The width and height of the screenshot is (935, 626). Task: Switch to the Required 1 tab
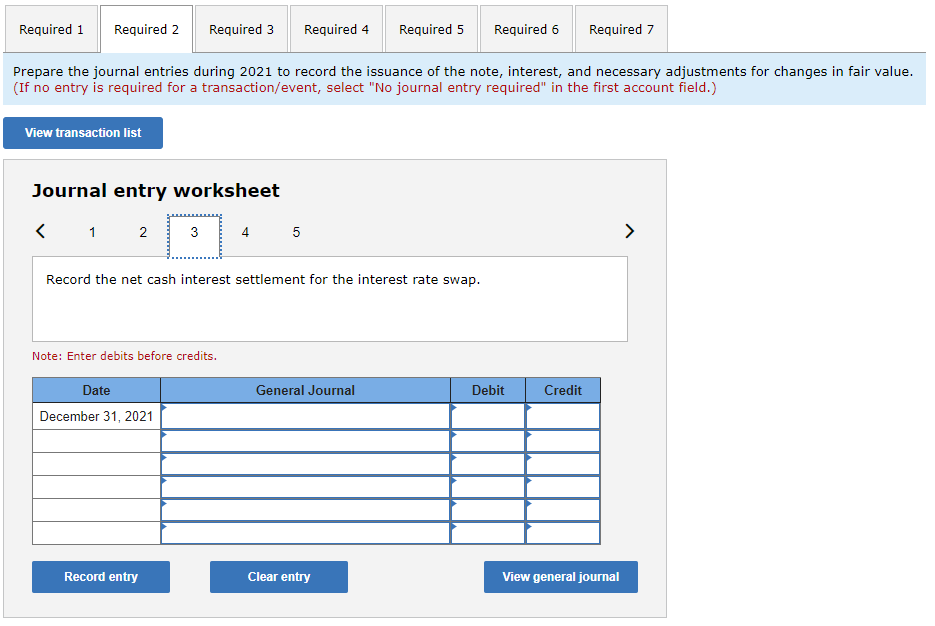click(x=51, y=29)
